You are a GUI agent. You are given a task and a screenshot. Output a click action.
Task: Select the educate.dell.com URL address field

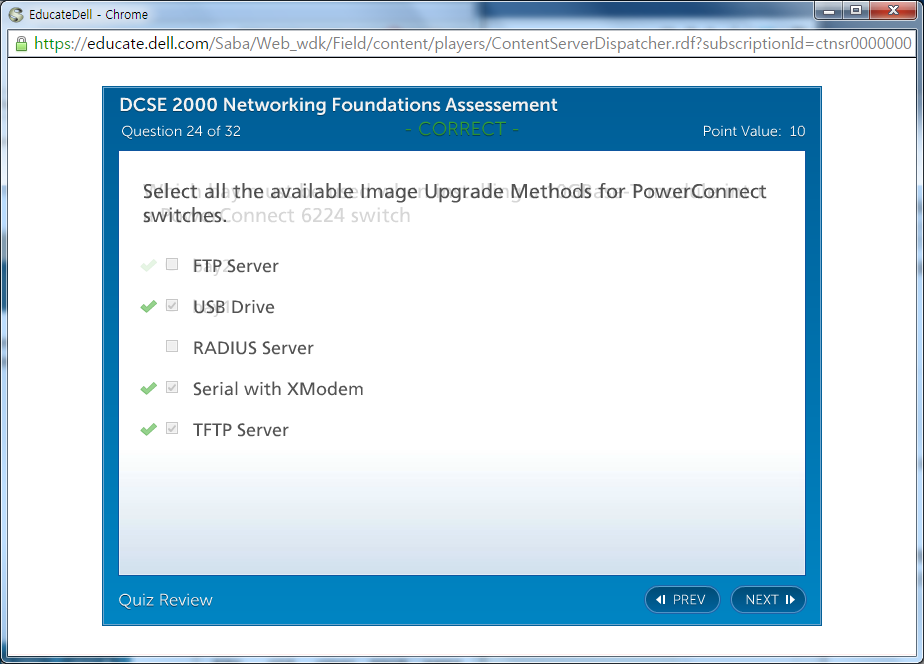coord(470,44)
